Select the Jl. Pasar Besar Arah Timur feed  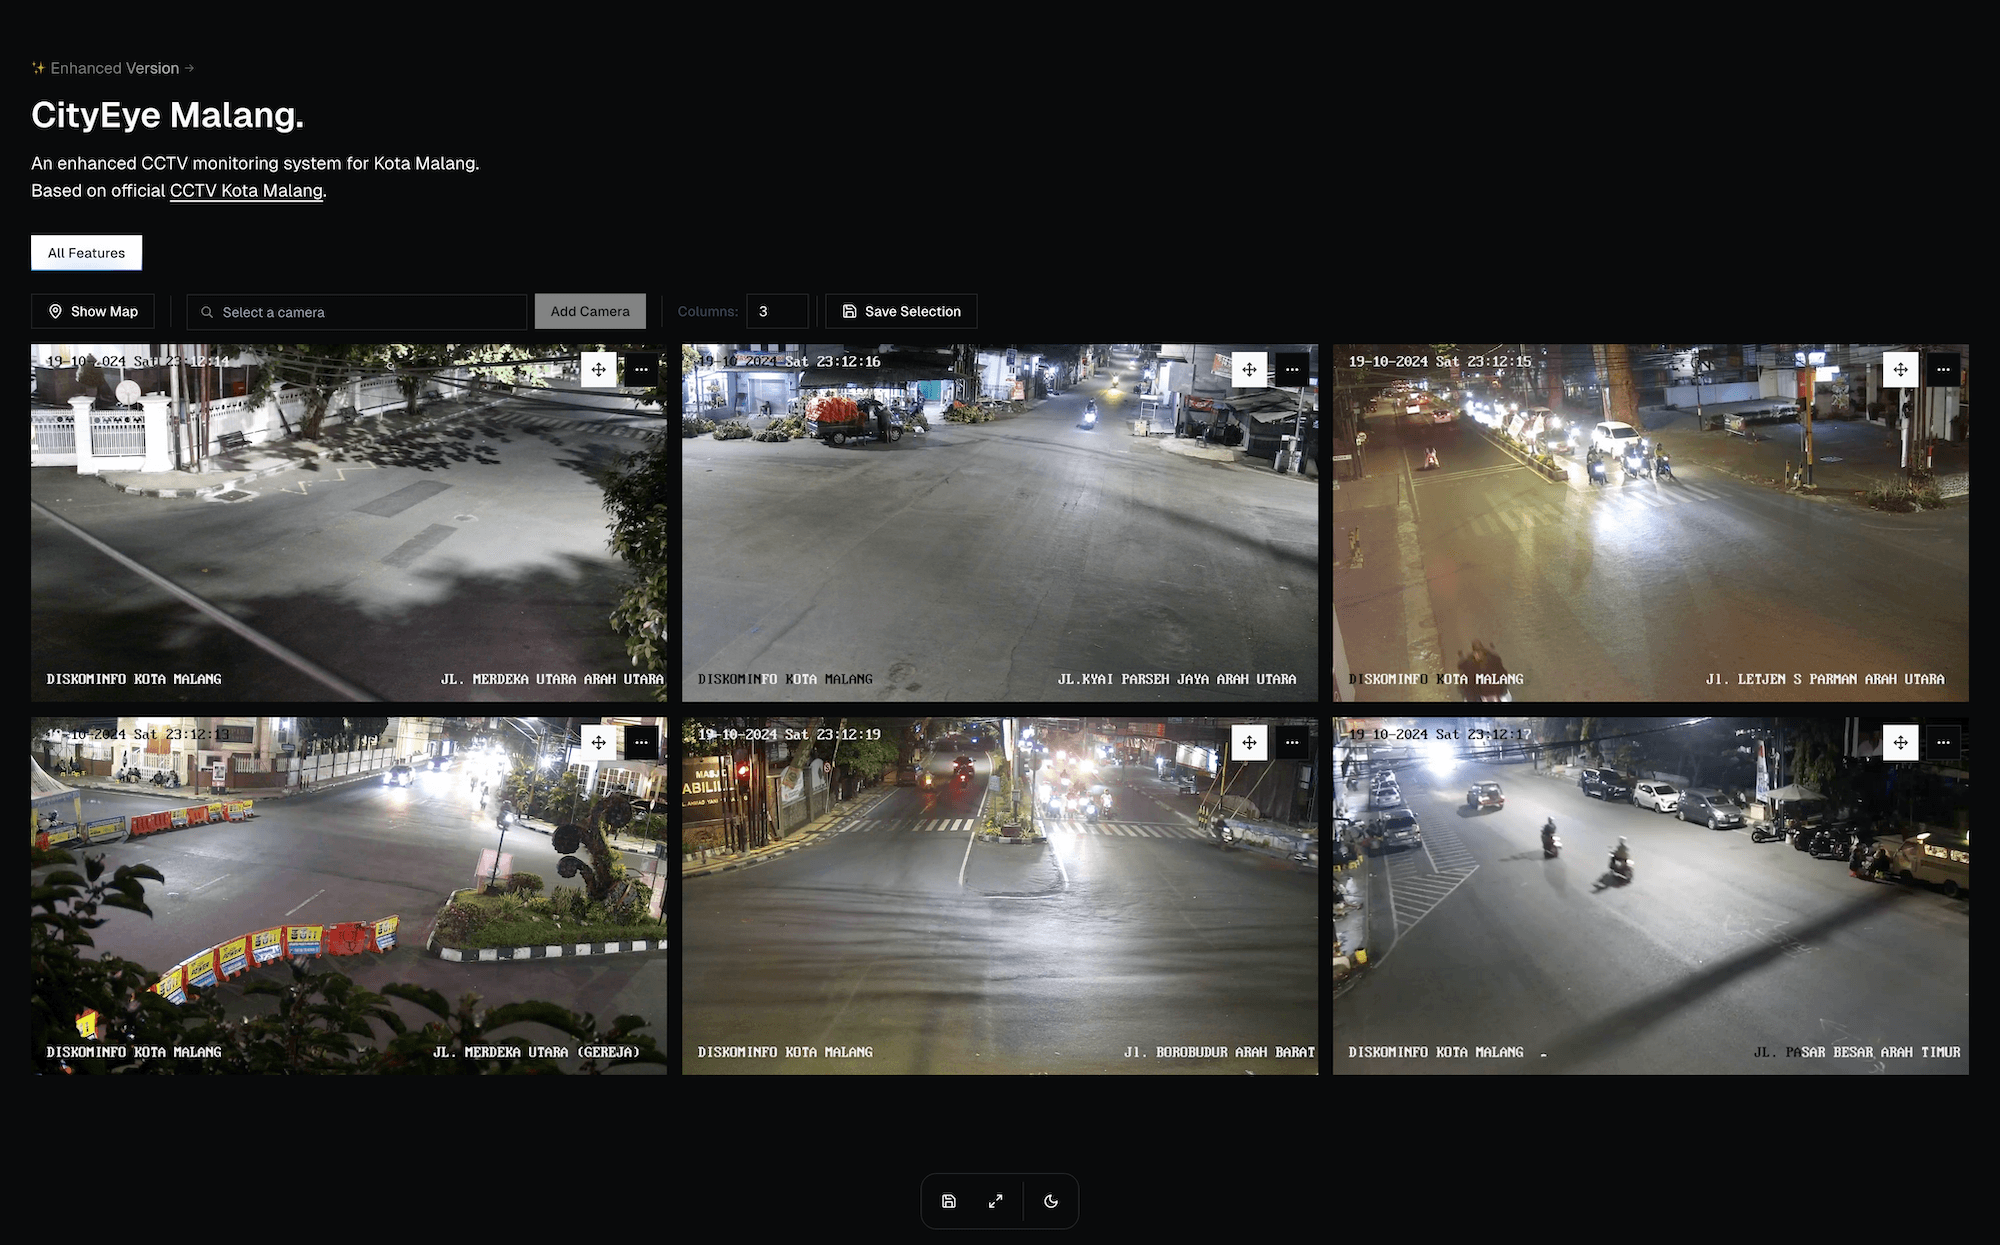pos(1651,896)
